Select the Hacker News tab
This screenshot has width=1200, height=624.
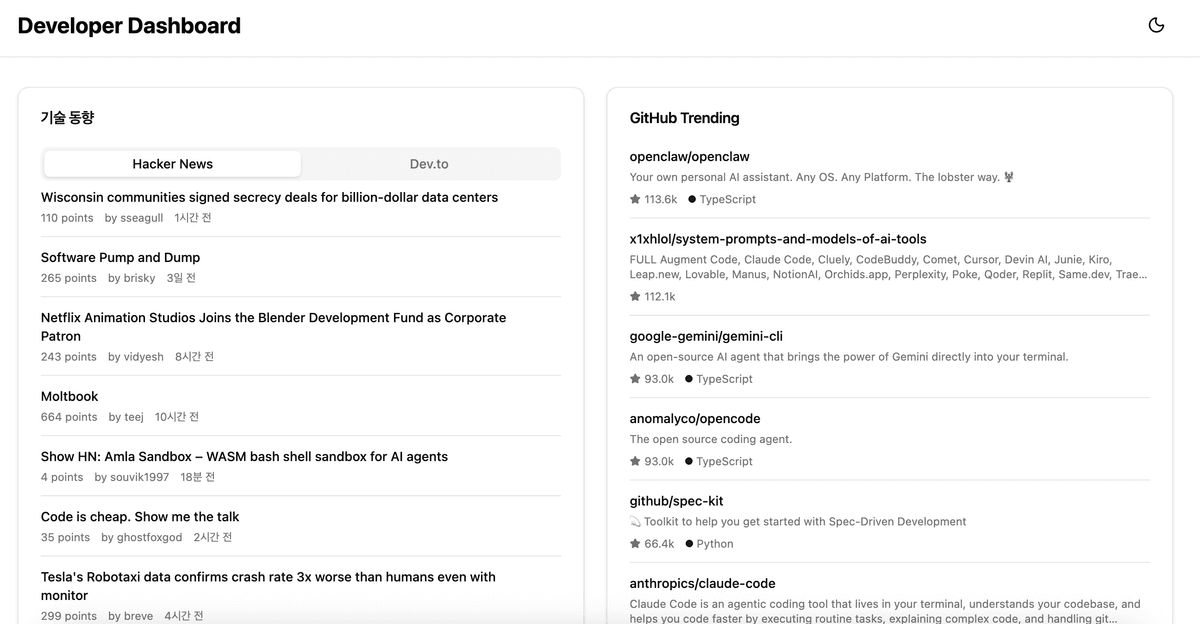172,164
